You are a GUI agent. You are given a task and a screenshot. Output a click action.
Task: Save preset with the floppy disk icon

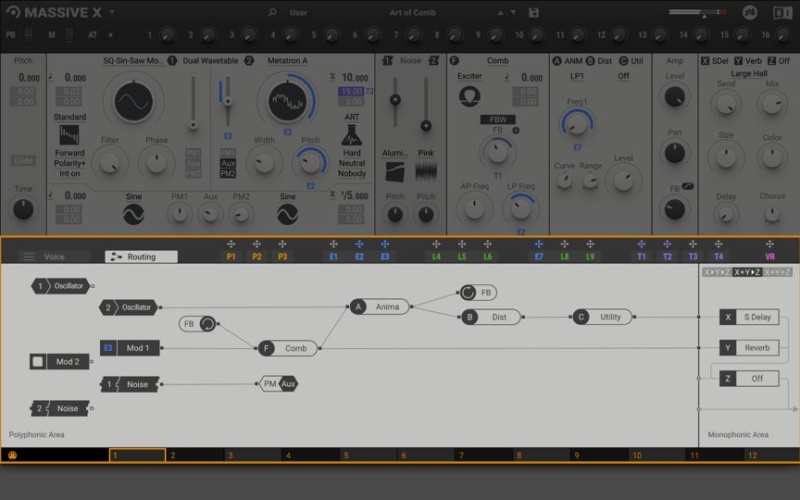click(534, 12)
